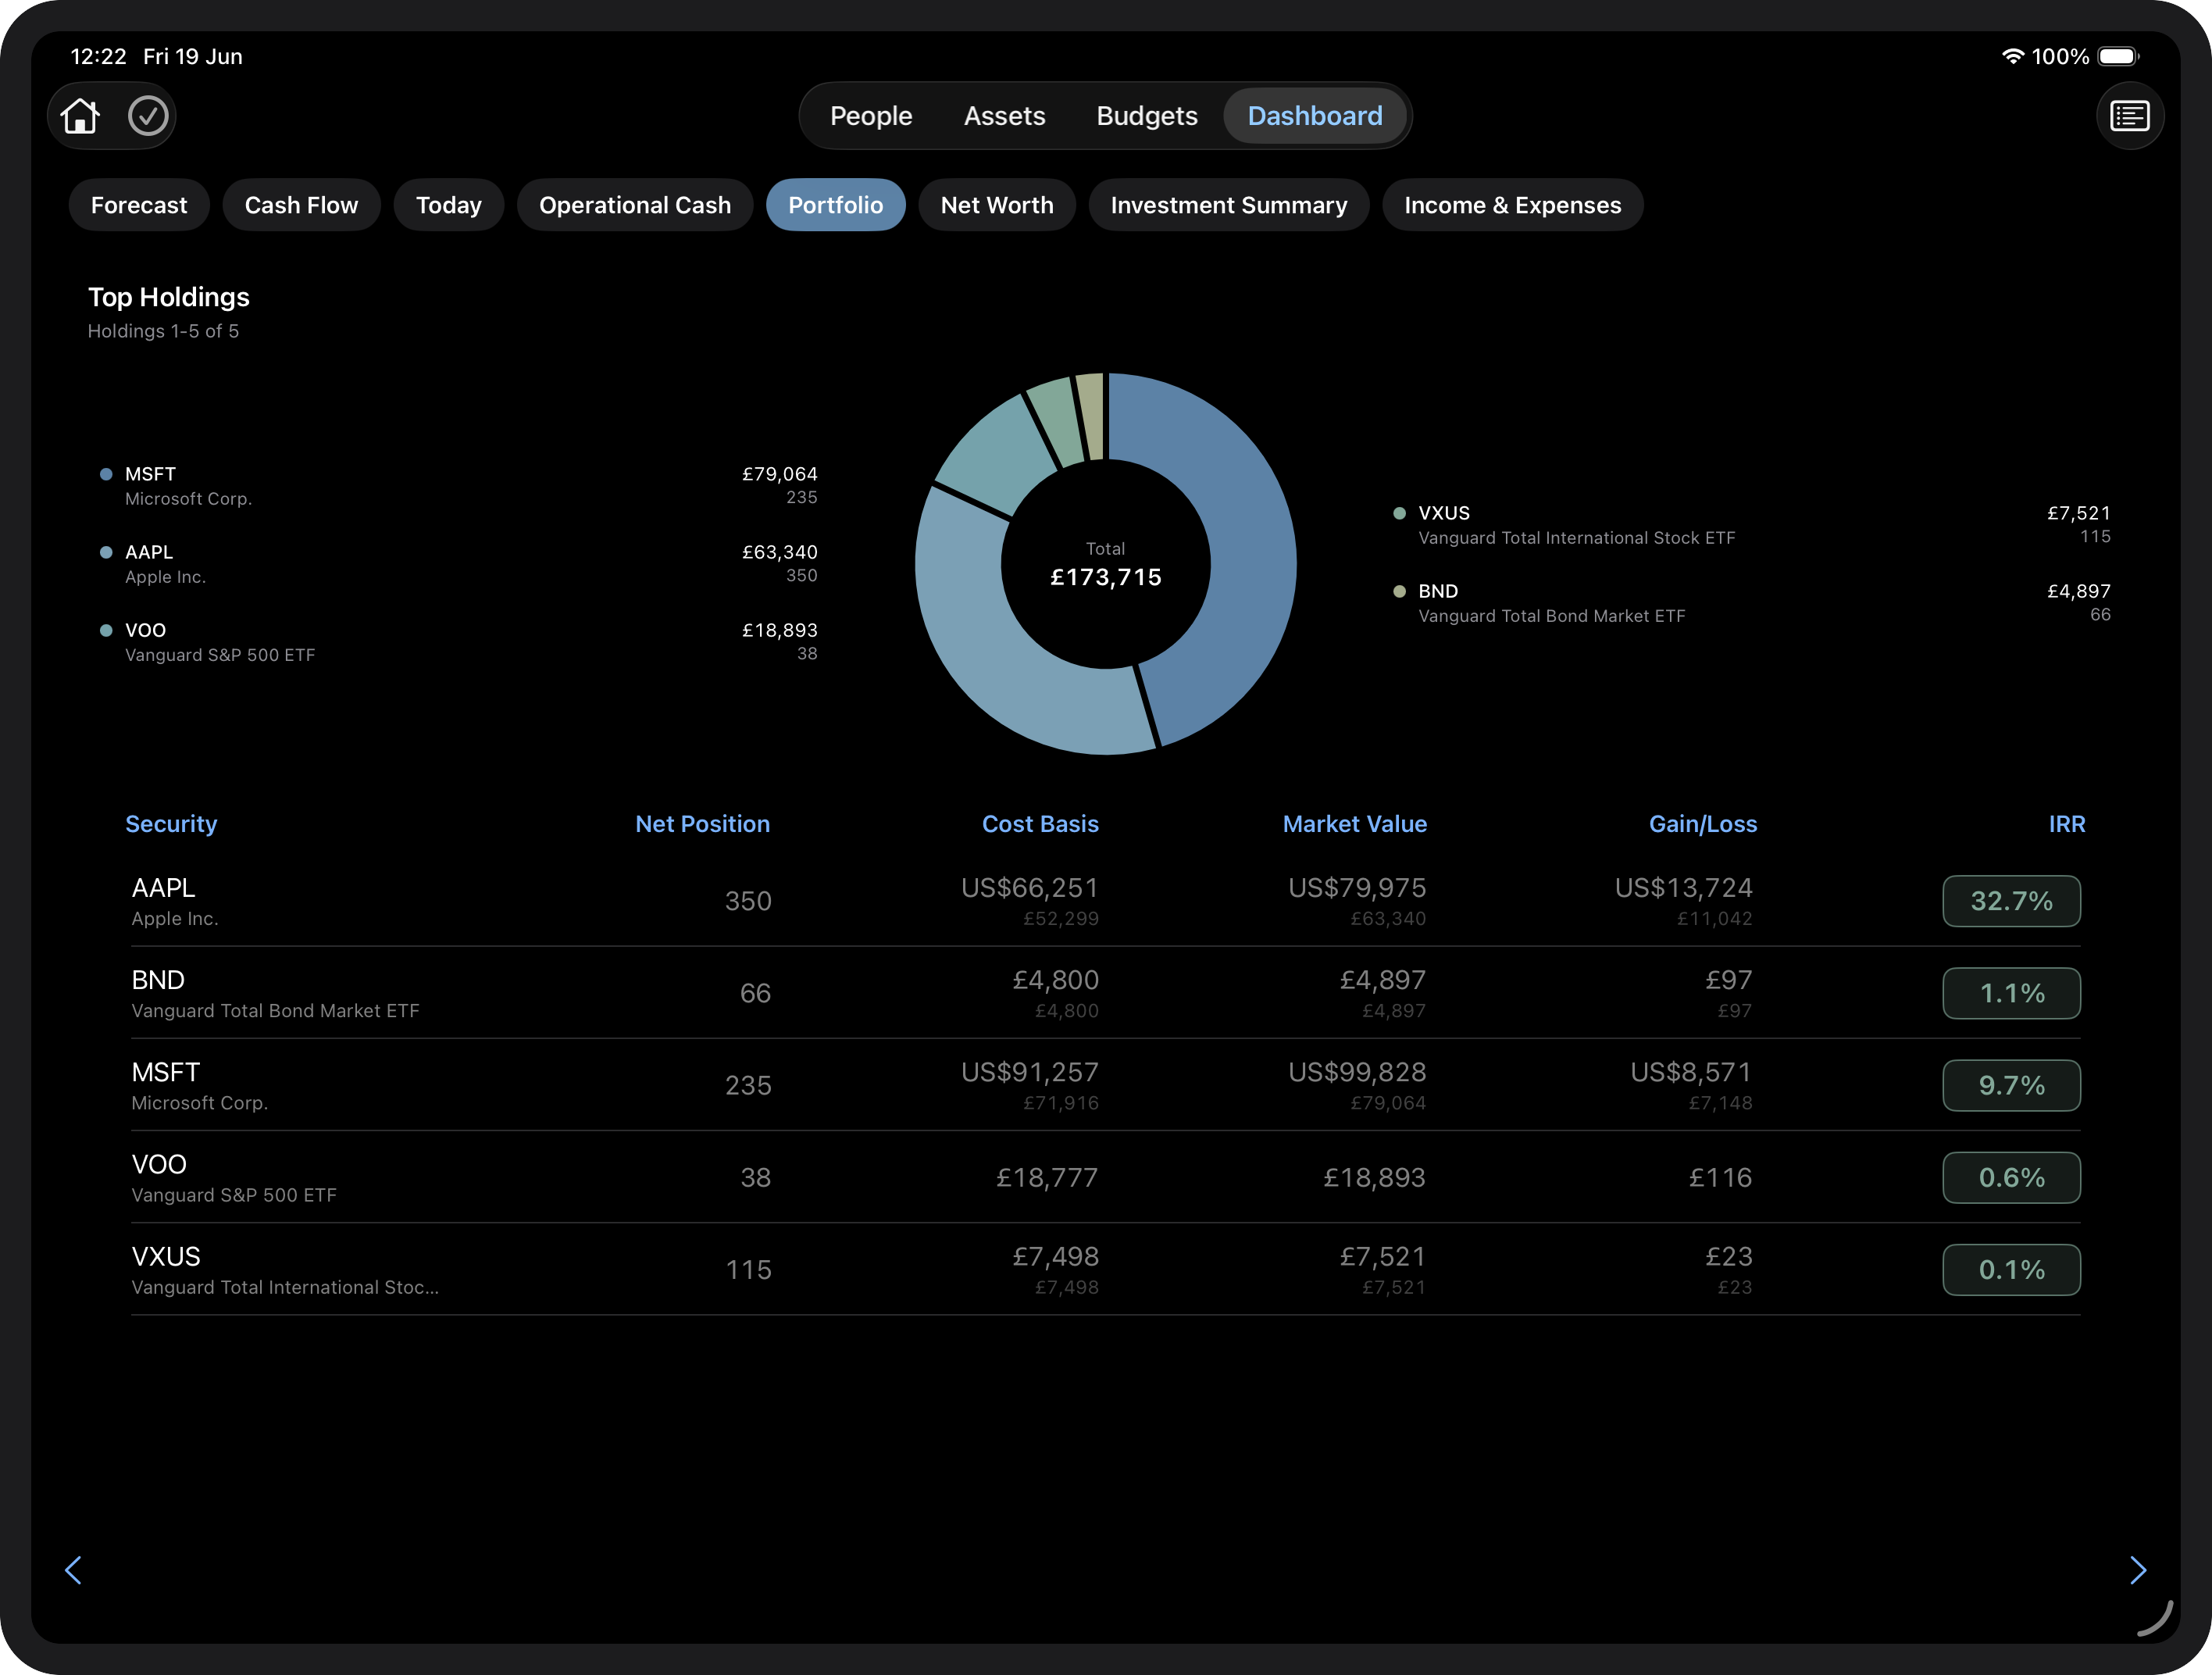Click the 1.1% IRR badge for BND
2212x1675 pixels.
[2012, 993]
